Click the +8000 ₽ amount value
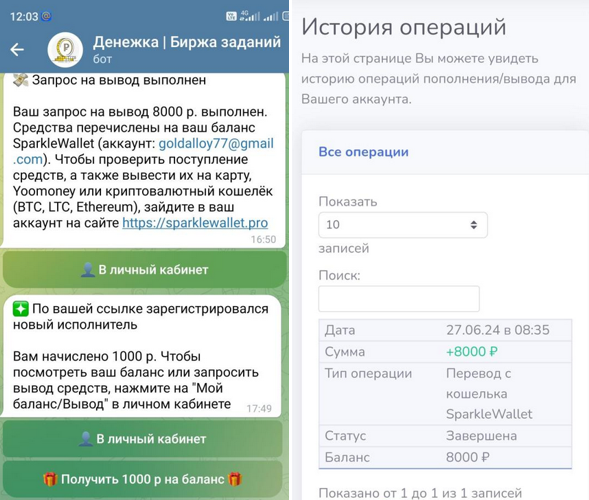 point(472,352)
